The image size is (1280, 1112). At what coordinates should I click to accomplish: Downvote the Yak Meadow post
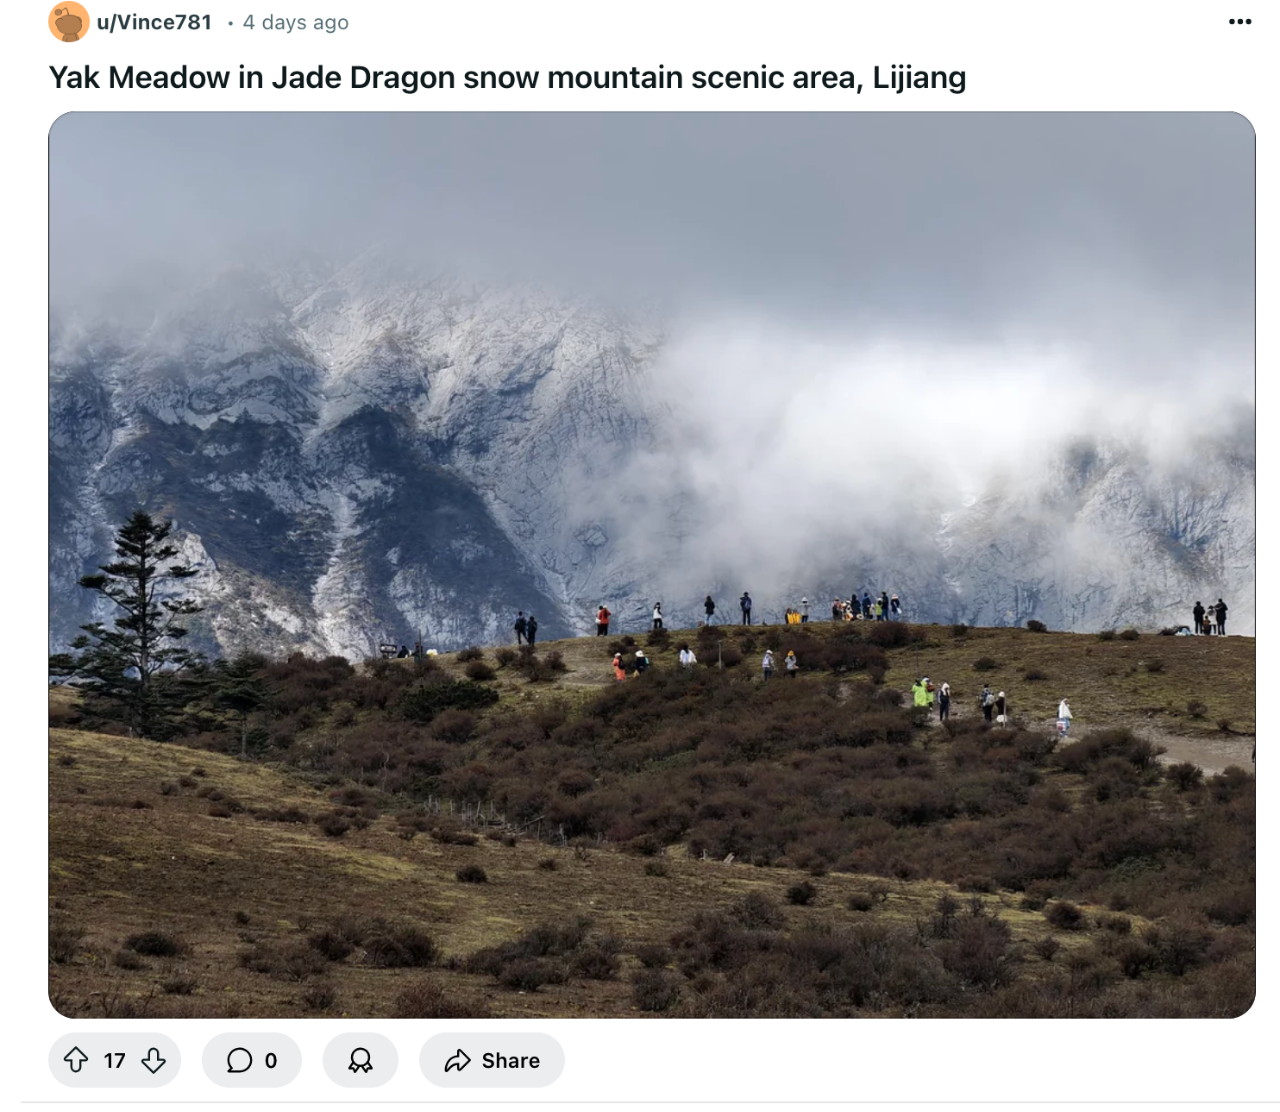[x=153, y=1060]
